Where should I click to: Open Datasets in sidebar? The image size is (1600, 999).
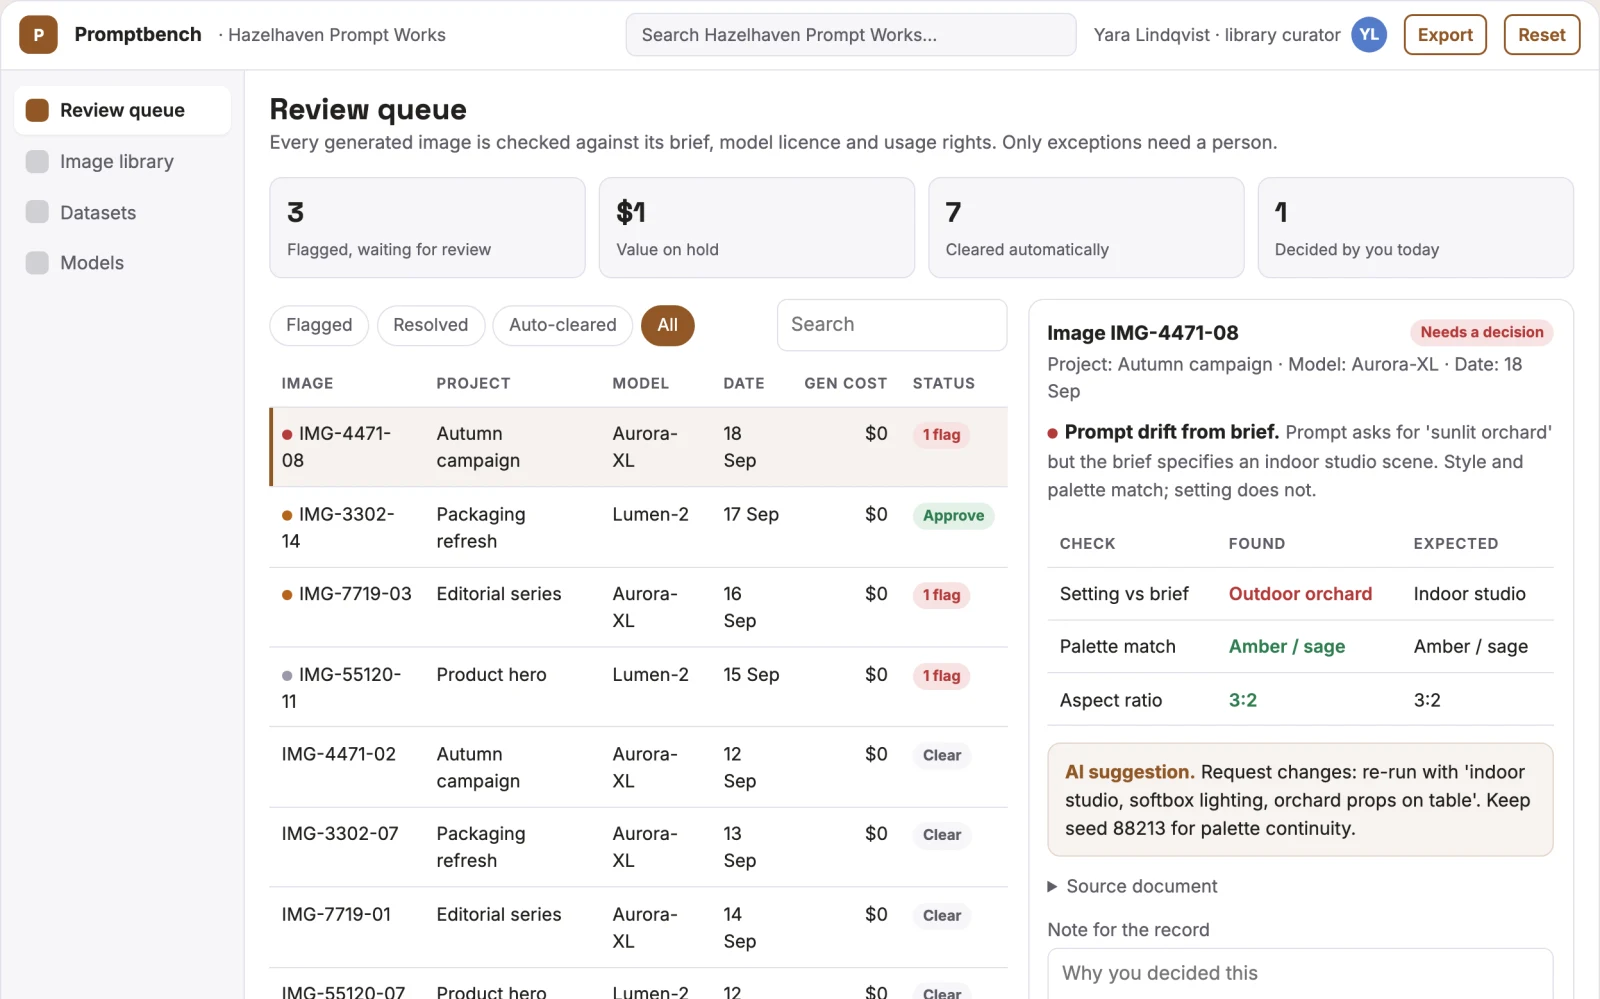tap(122, 212)
